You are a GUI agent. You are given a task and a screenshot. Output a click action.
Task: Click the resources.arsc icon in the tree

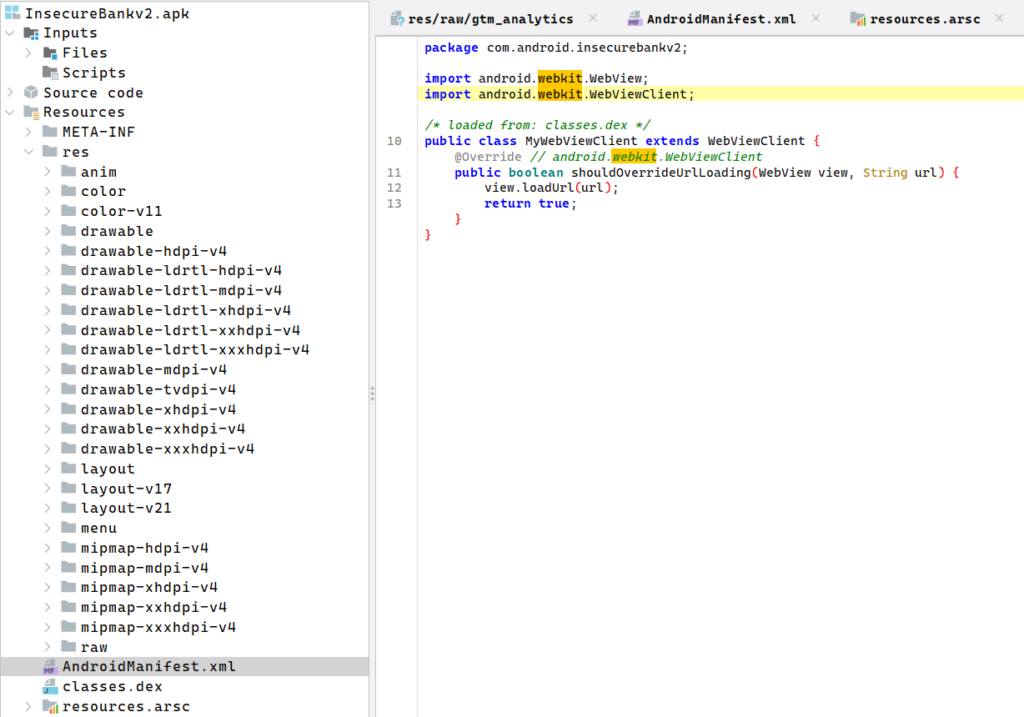[x=50, y=707]
